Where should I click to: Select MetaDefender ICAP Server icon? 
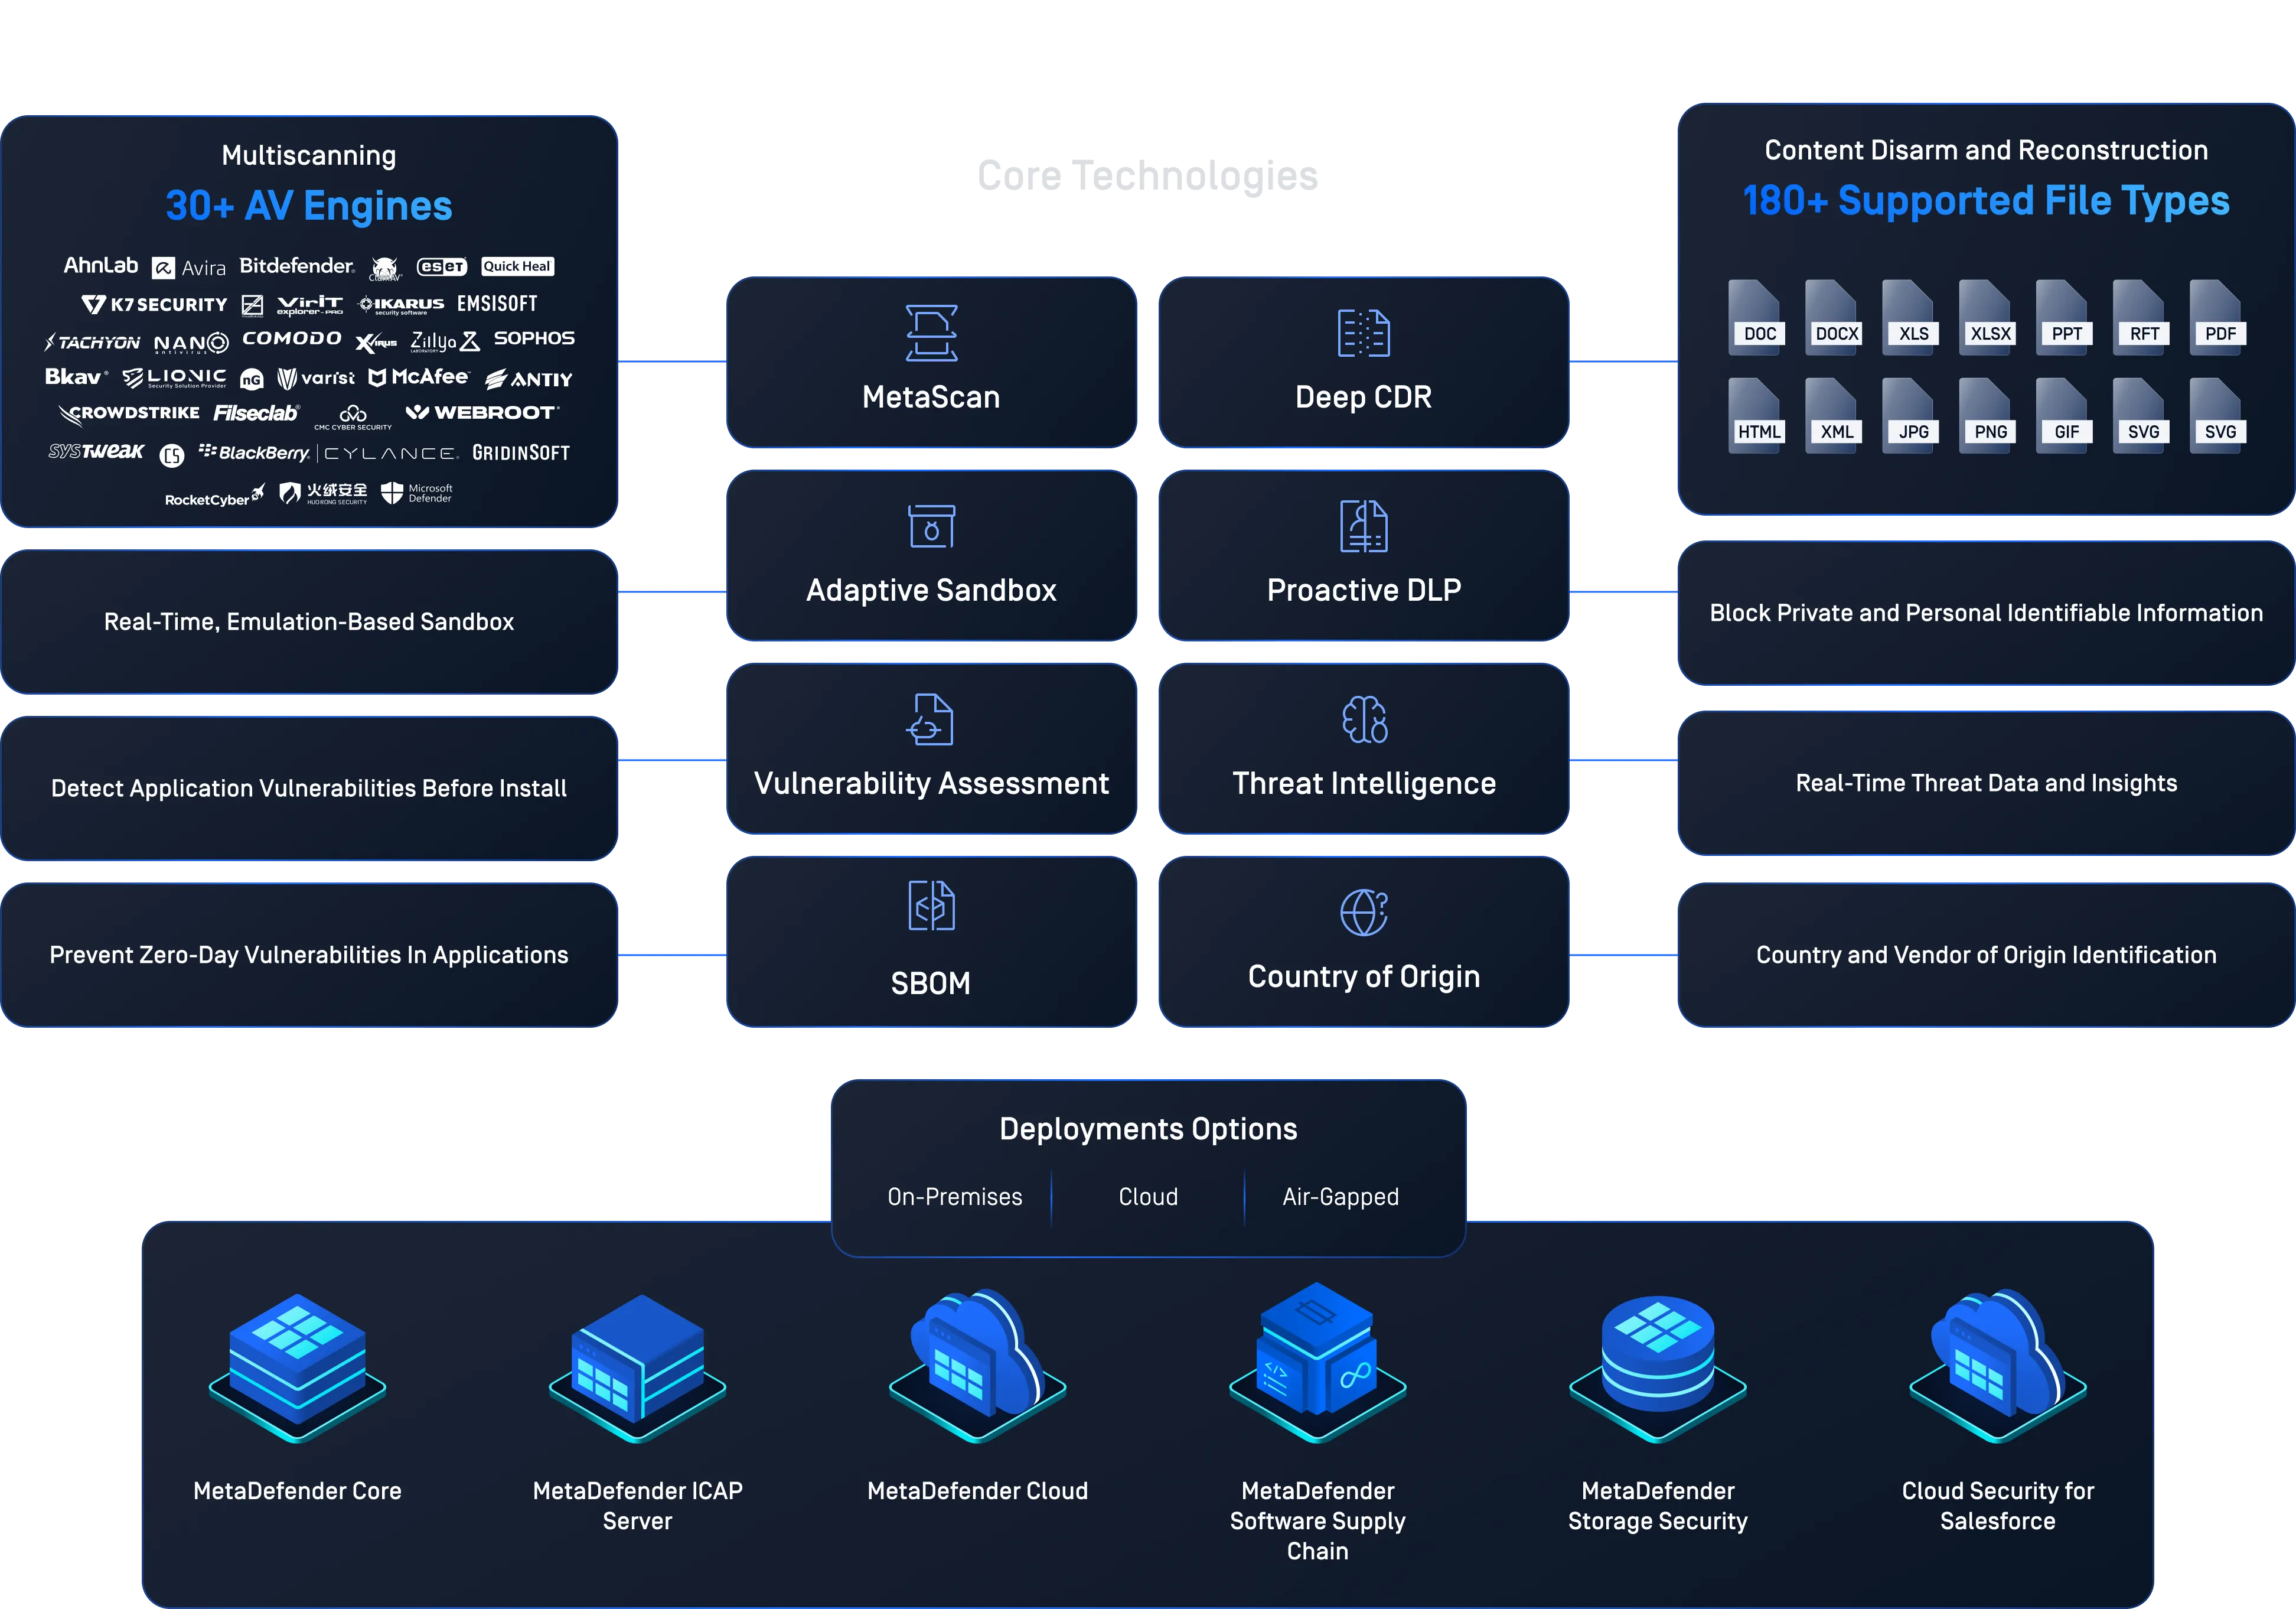point(637,1367)
